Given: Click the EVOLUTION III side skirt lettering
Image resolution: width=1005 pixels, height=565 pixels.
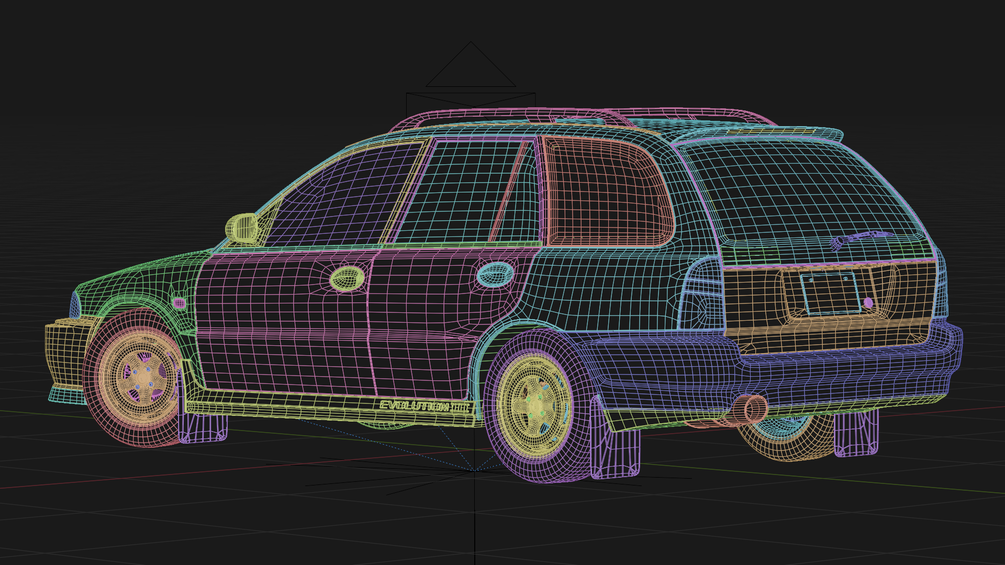Looking at the screenshot, I should tap(426, 405).
